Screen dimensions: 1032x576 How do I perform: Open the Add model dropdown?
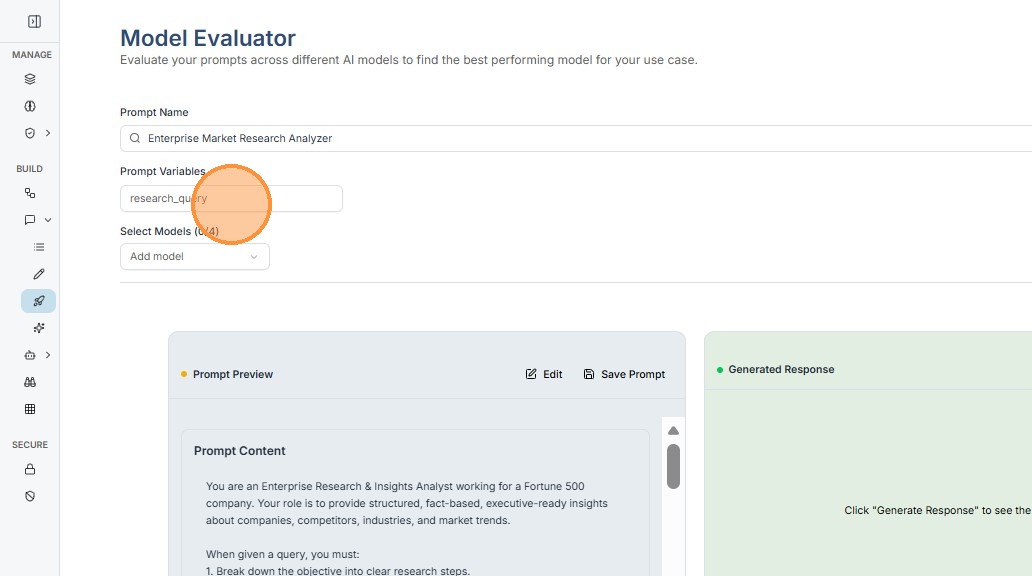point(195,257)
